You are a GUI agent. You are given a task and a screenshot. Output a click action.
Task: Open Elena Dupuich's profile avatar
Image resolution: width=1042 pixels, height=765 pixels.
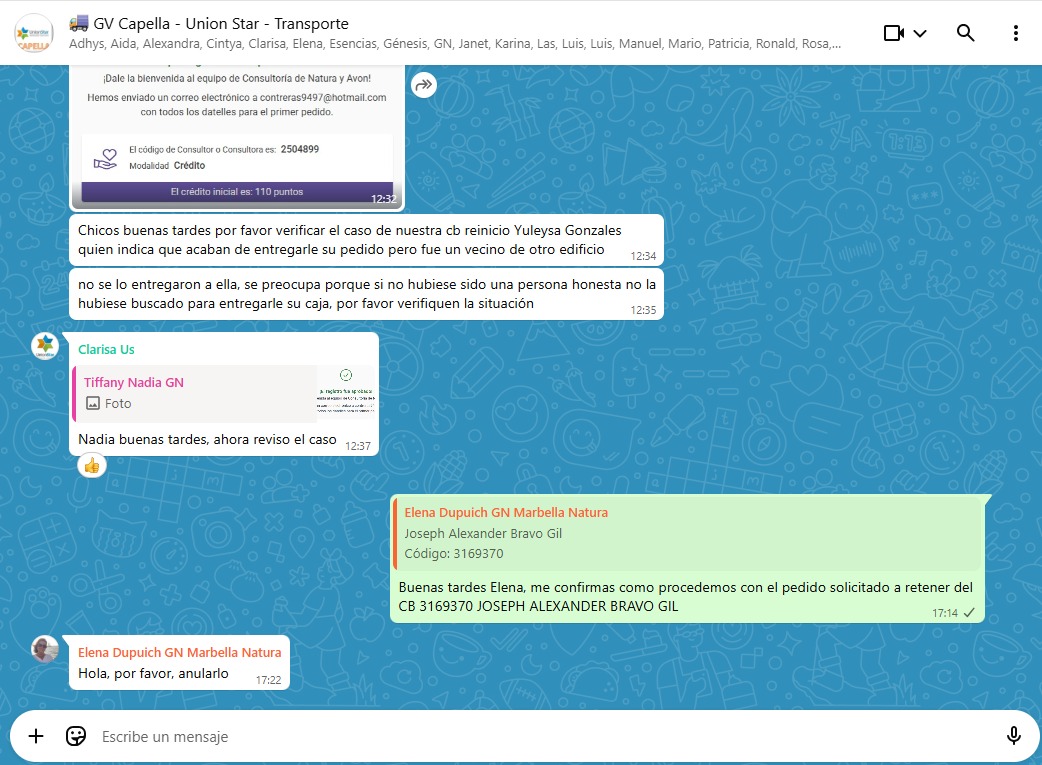click(45, 650)
